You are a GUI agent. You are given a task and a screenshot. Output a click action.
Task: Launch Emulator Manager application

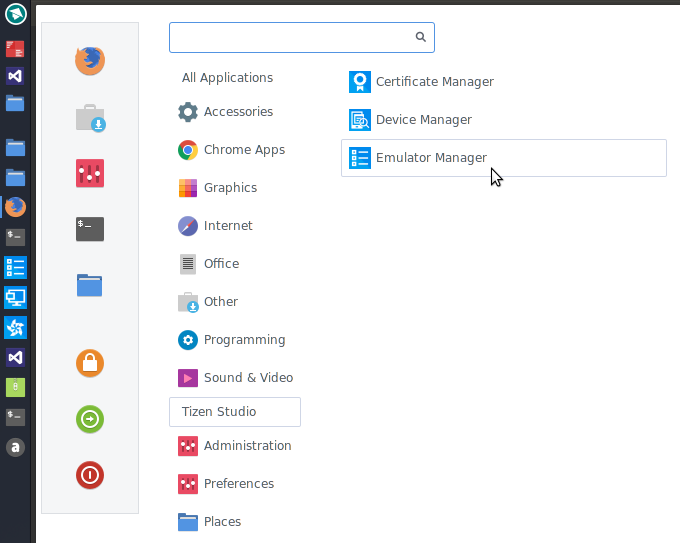504,158
